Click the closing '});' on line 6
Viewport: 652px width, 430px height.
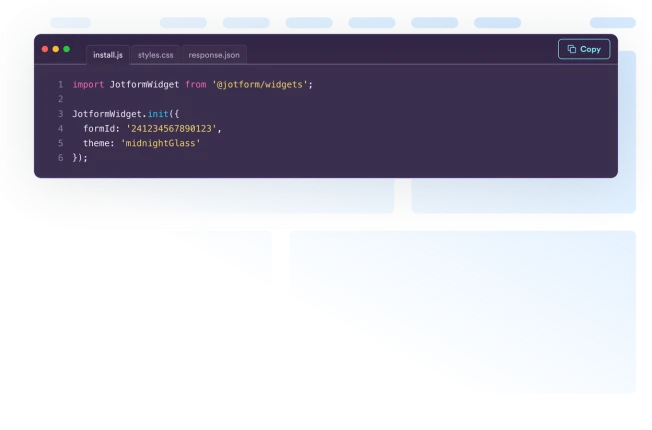coord(80,158)
